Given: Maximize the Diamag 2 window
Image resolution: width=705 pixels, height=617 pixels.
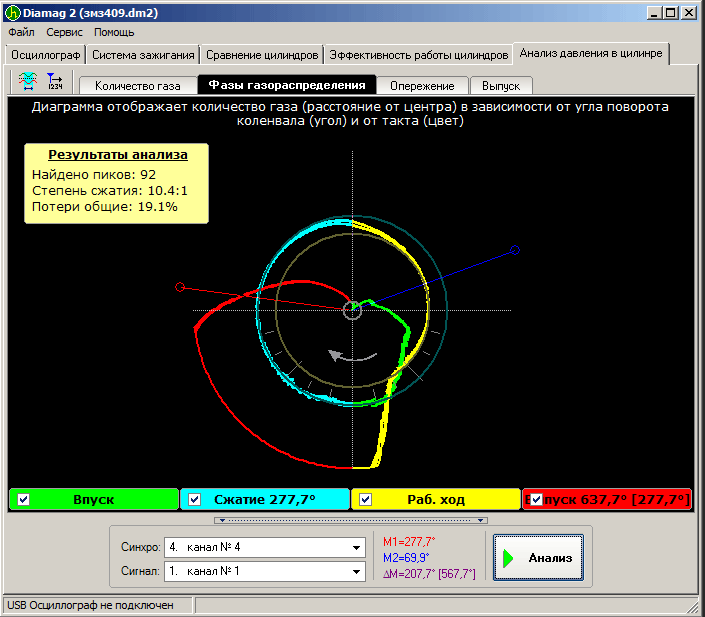Looking at the screenshot, I should [x=670, y=13].
